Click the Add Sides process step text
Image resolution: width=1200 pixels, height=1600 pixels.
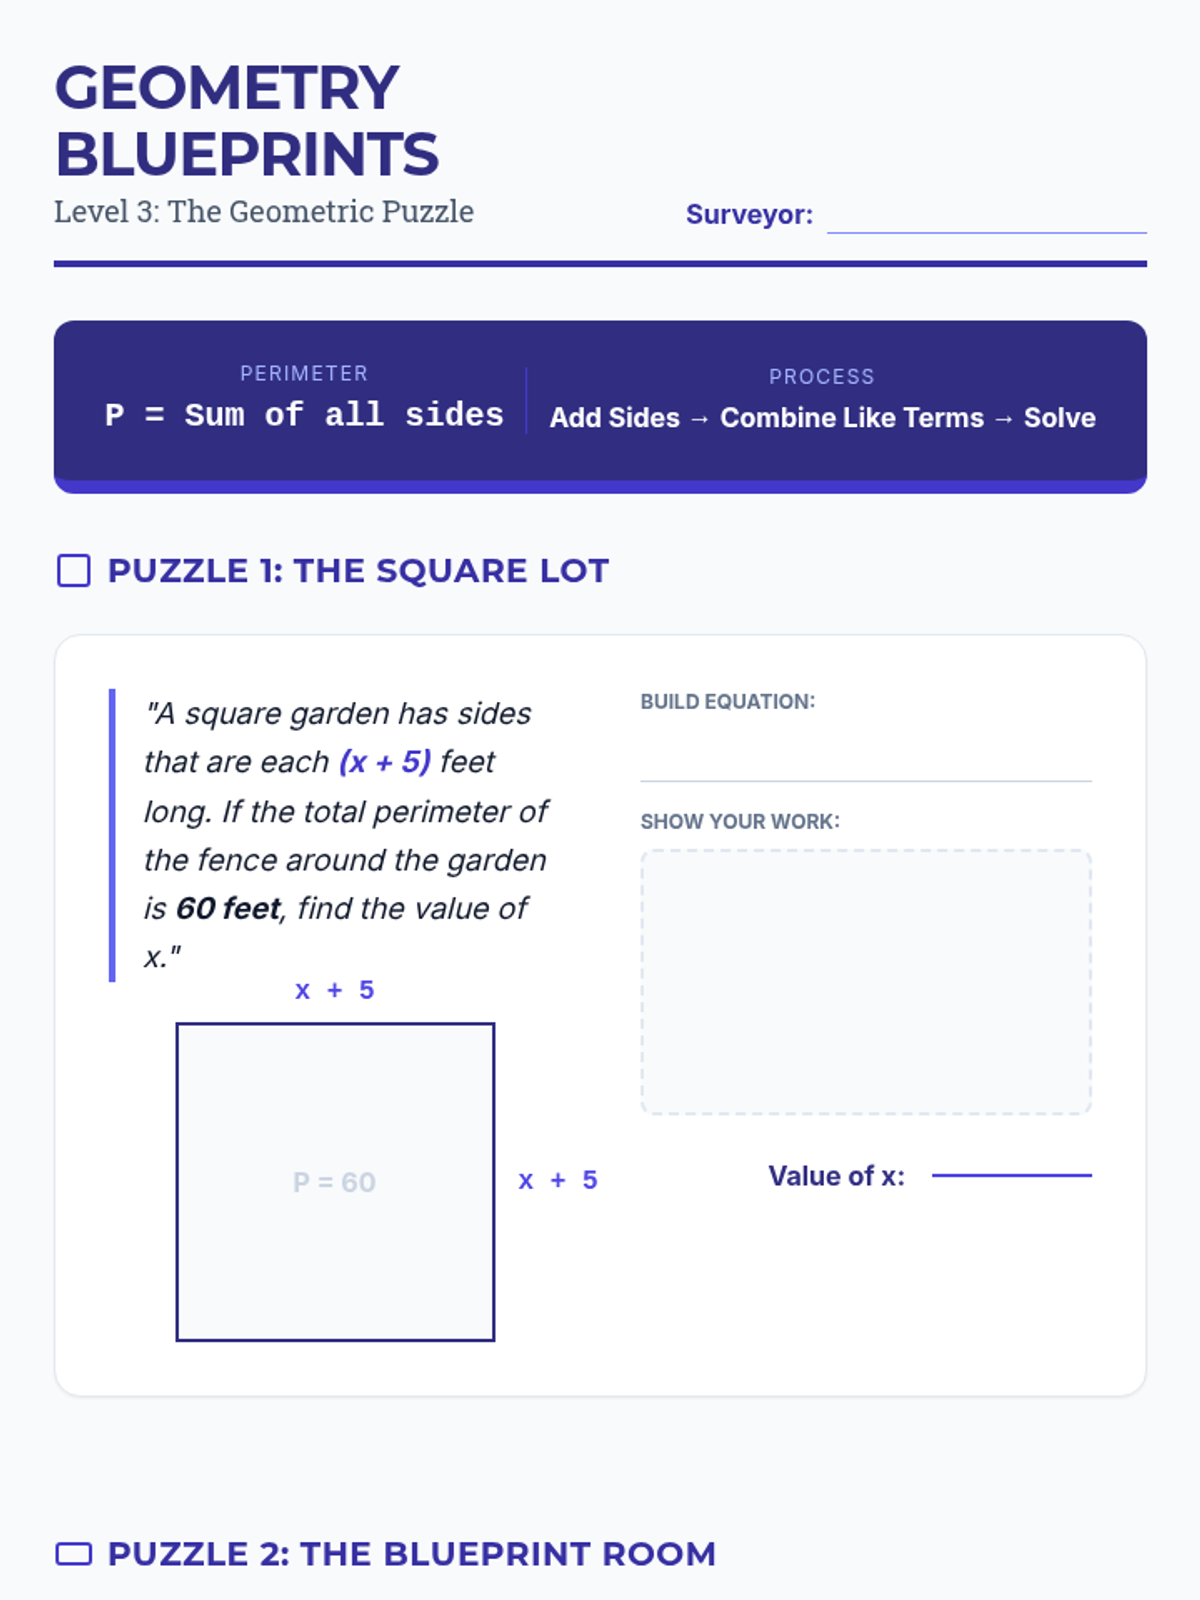tap(614, 418)
